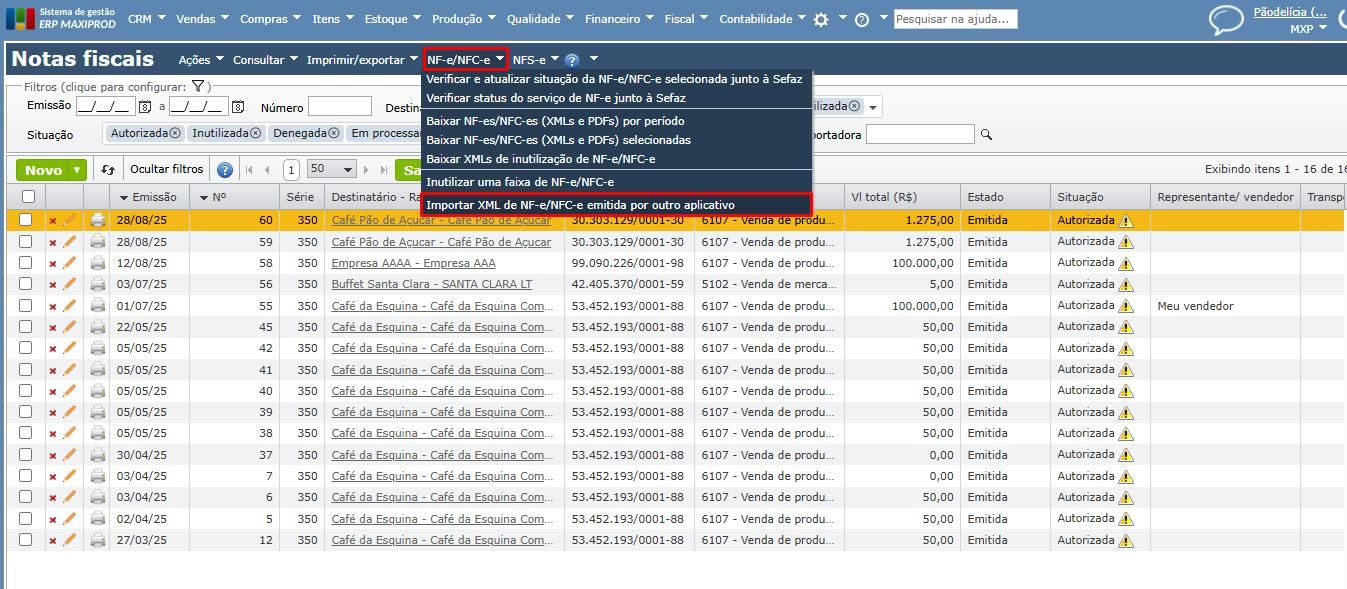Viewport: 1347px width, 589px height.
Task: Edit invoice number 55 with pencil icon
Action: click(x=69, y=306)
